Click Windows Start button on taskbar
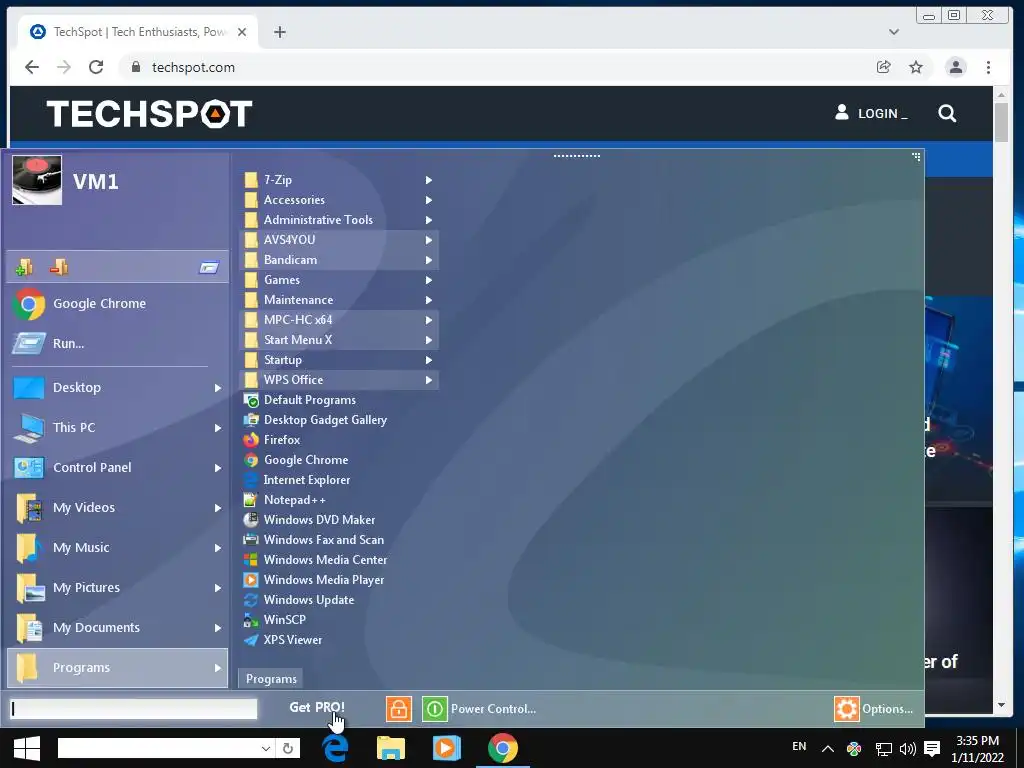Screen dimensions: 1024x768 click(27, 748)
